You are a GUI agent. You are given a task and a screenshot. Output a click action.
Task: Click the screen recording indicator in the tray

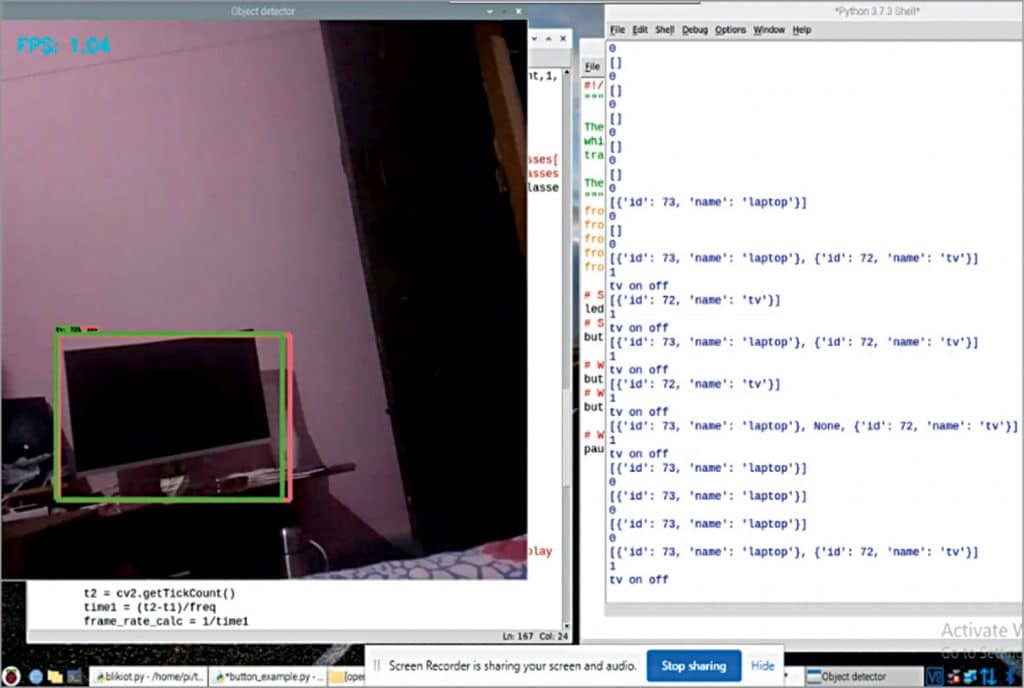956,675
